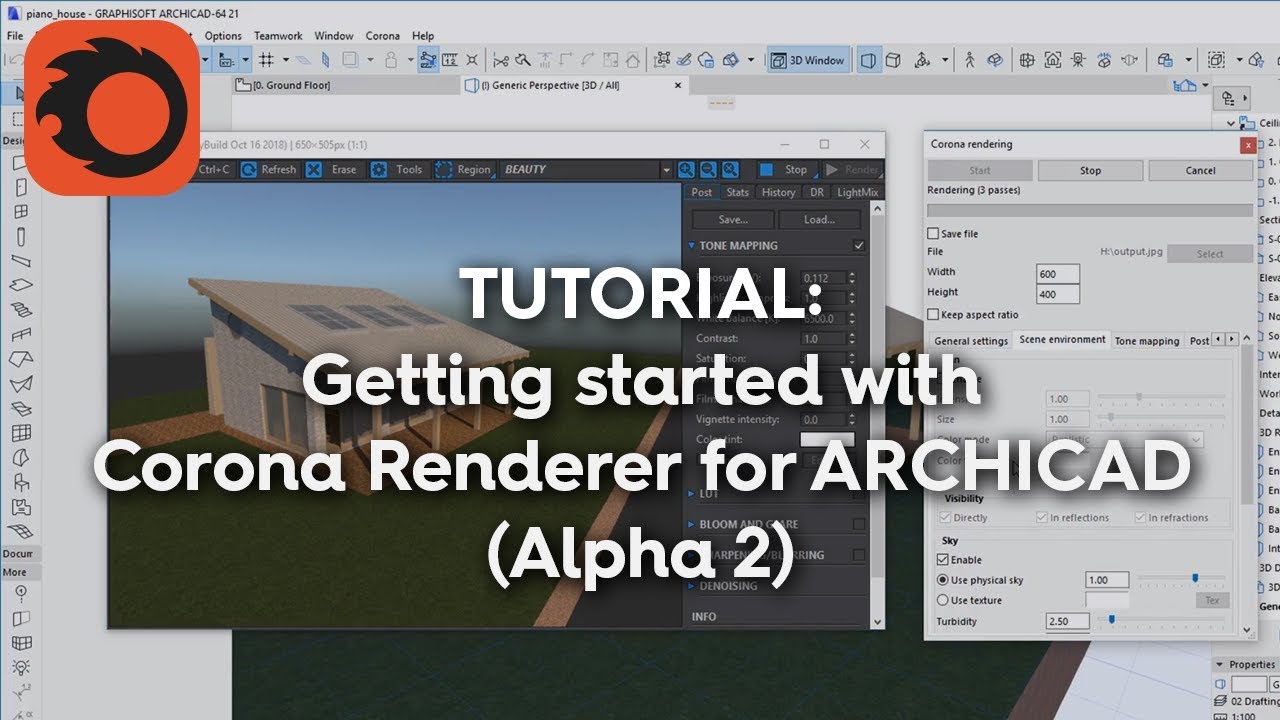Click the Erase icon in Corona frame buffer
The image size is (1280, 720).
click(x=314, y=170)
